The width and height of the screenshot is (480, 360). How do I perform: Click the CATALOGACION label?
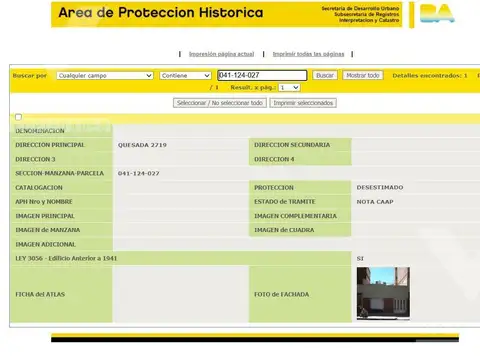click(39, 188)
